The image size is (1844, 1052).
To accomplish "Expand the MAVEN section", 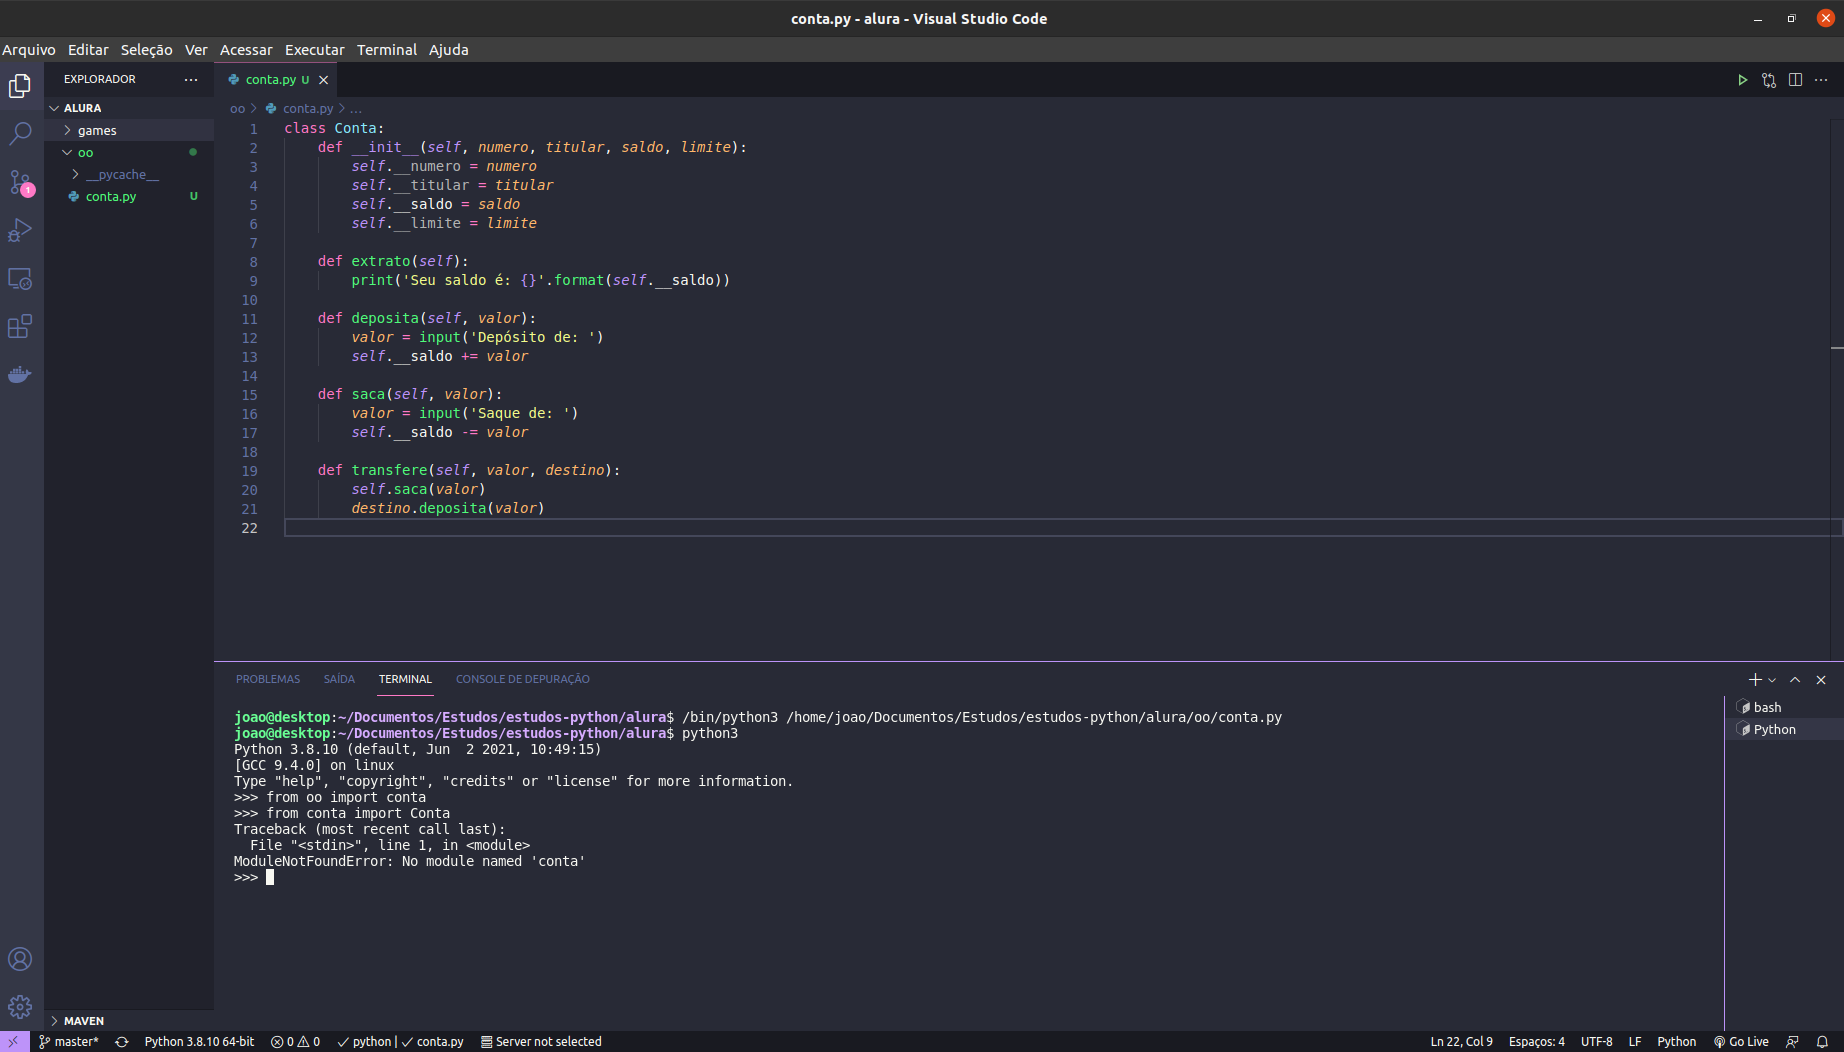I will point(129,1020).
